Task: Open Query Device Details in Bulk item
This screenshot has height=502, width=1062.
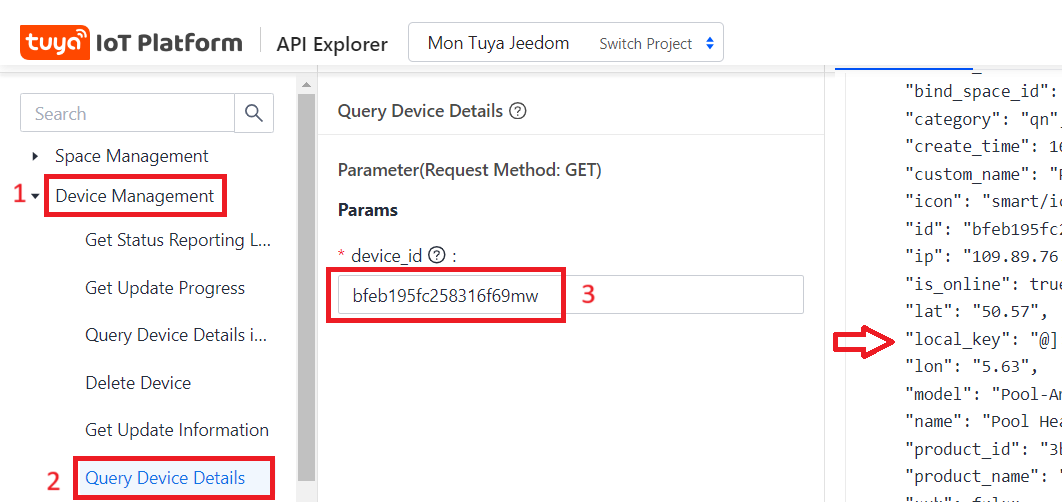Action: (176, 335)
